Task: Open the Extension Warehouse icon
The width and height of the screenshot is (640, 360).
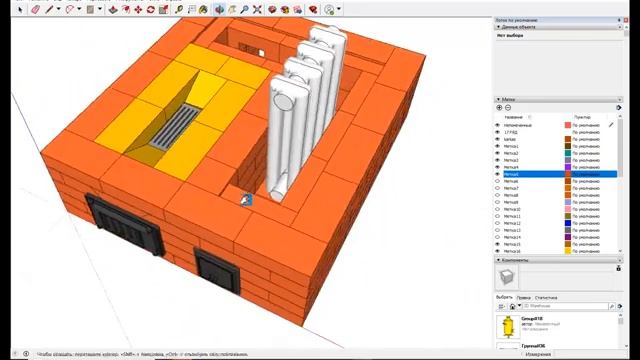Action: pyautogui.click(x=285, y=9)
